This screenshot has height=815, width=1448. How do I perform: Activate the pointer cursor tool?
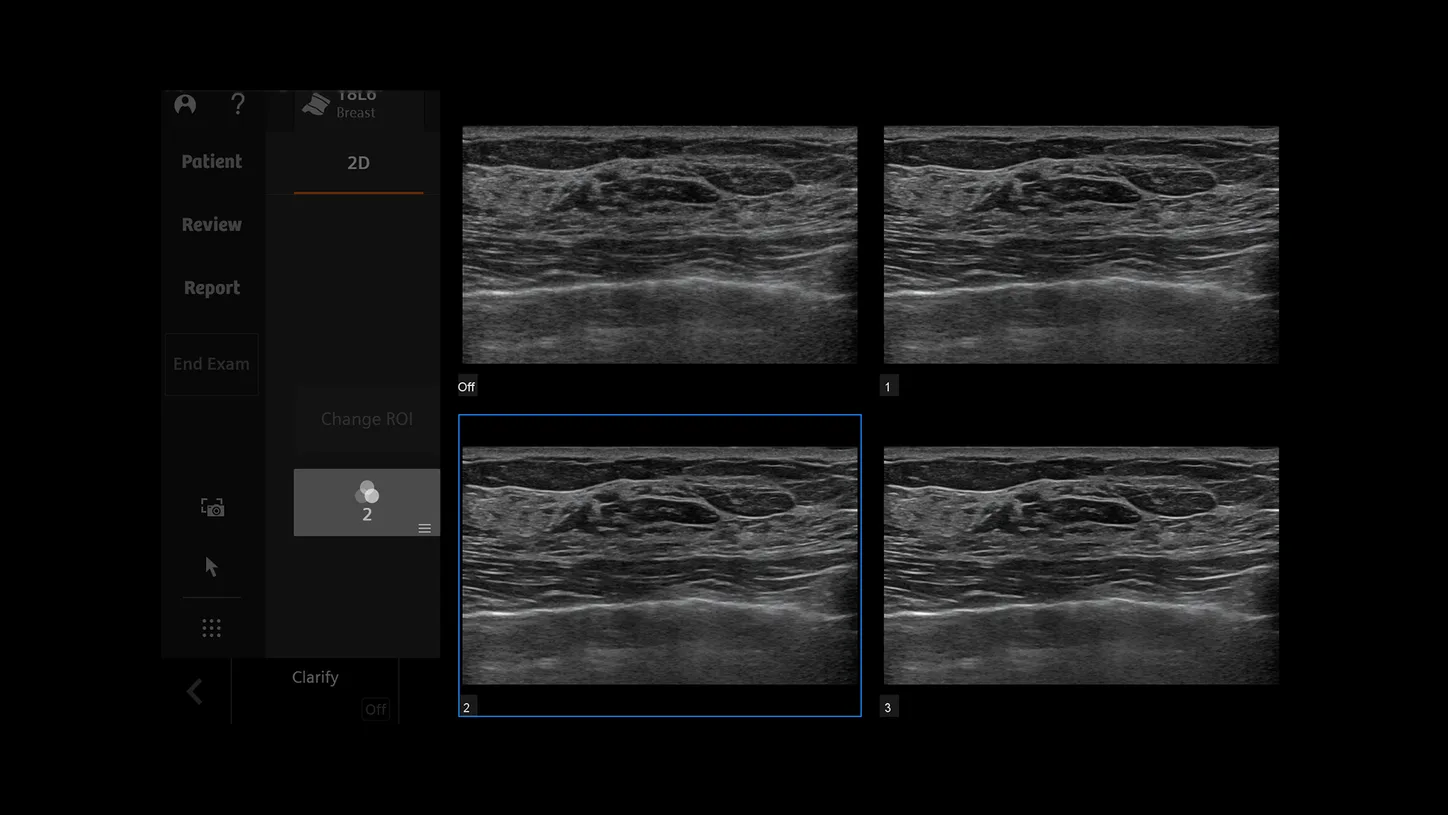tap(211, 567)
